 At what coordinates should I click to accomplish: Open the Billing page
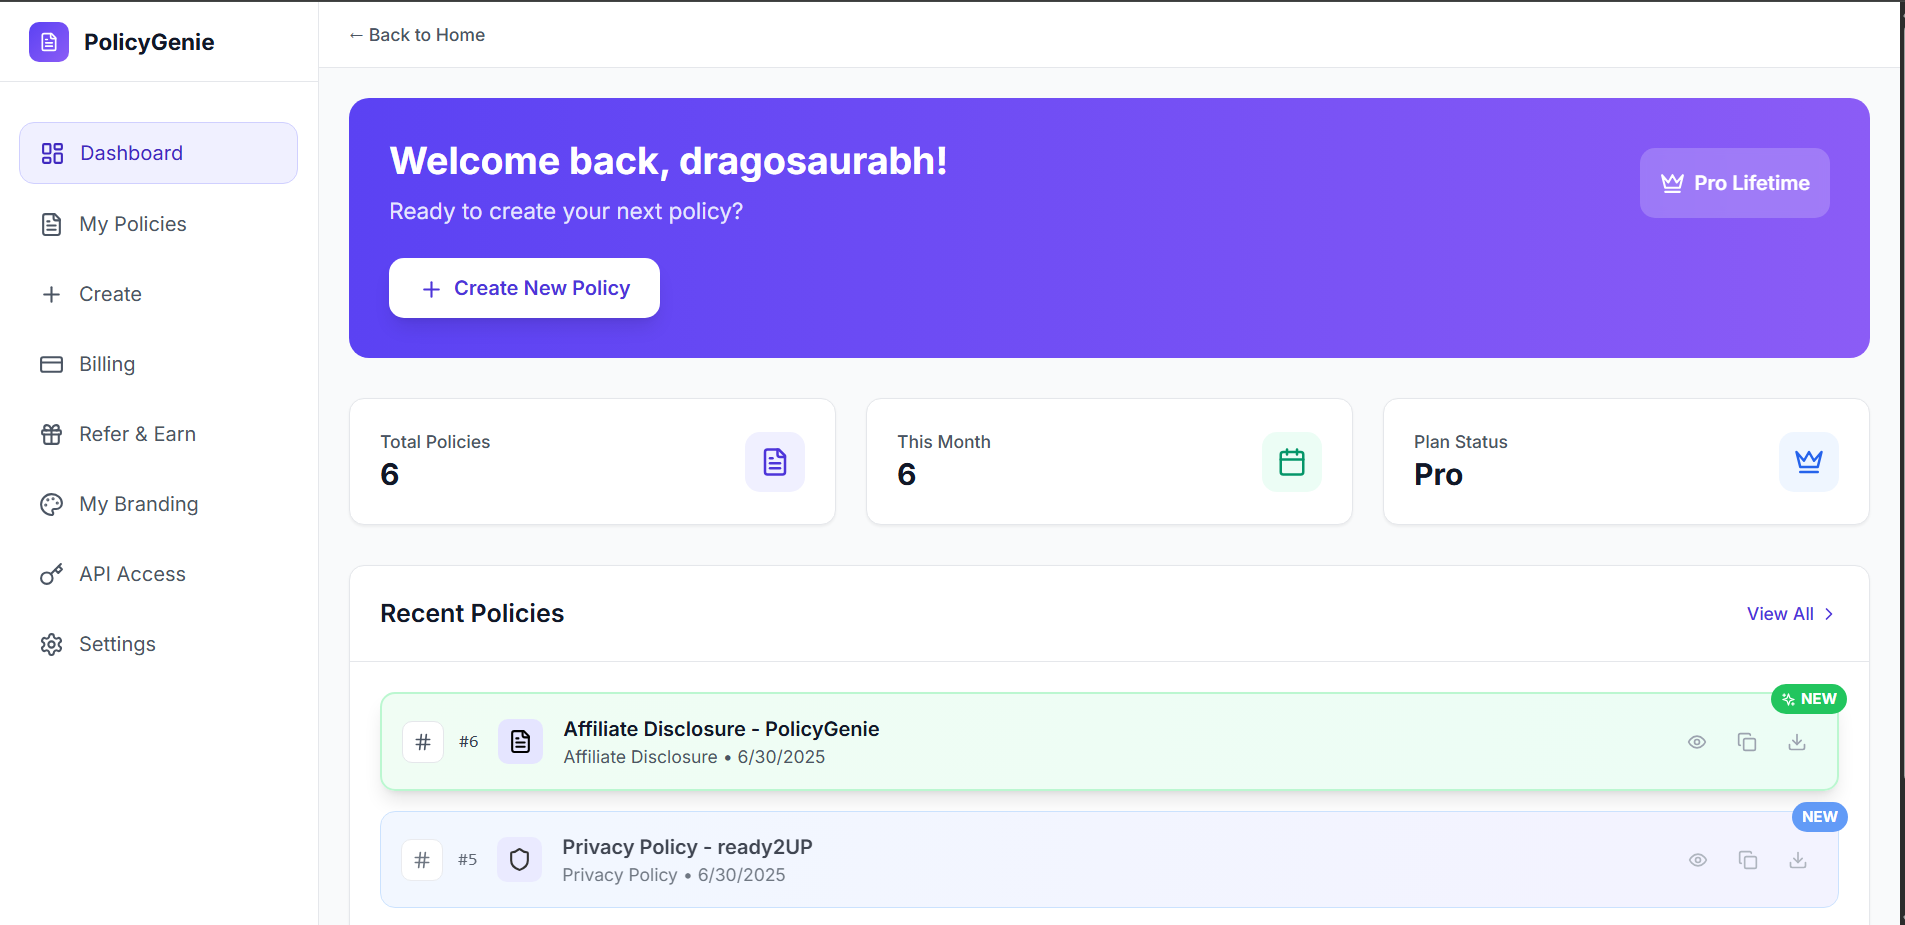(x=158, y=364)
